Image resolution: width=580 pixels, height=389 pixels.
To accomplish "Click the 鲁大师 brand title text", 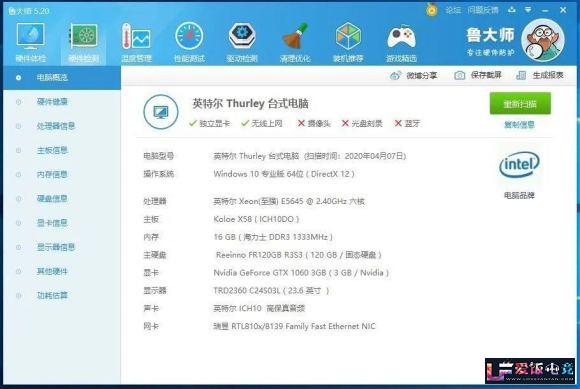I will pos(490,35).
